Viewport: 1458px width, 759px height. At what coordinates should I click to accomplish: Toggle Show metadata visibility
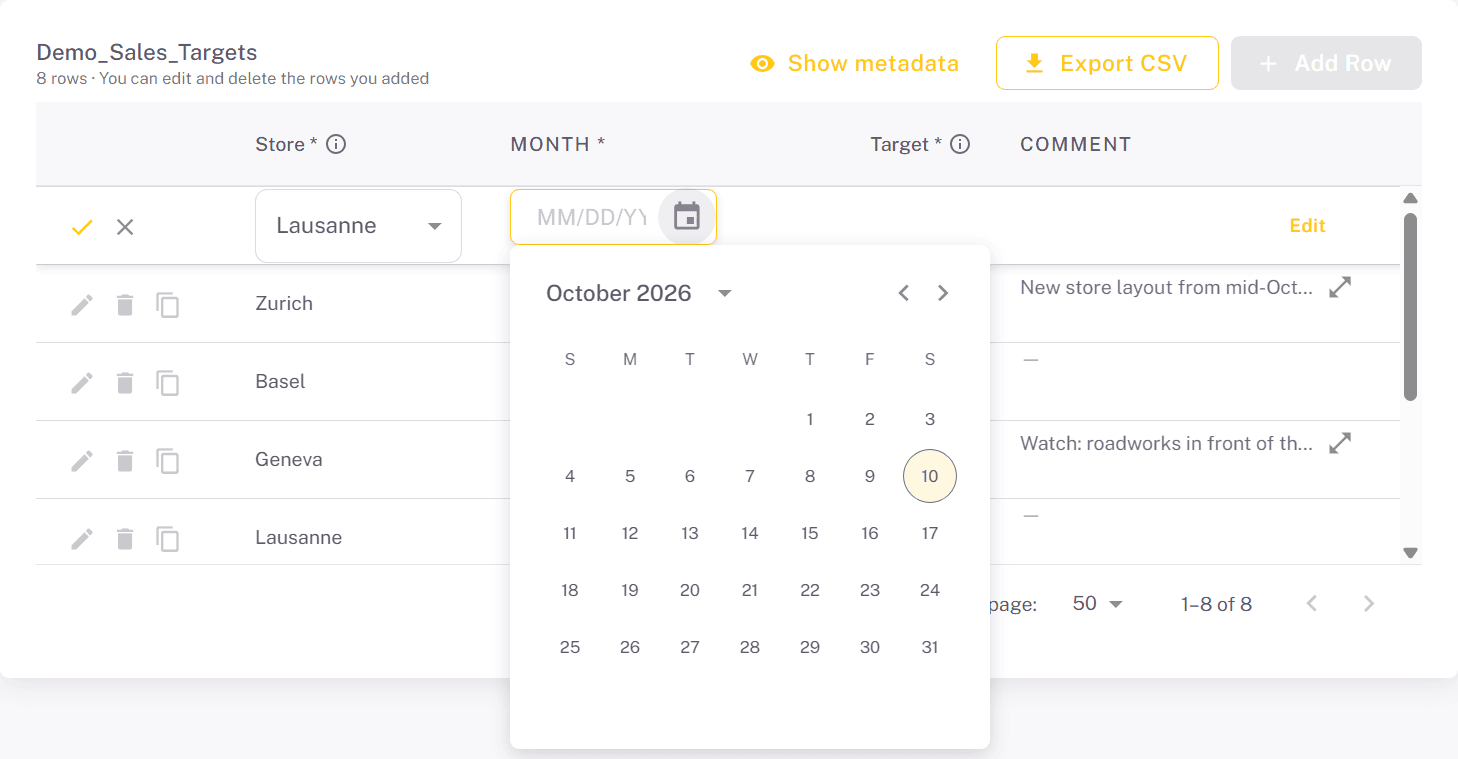[855, 63]
